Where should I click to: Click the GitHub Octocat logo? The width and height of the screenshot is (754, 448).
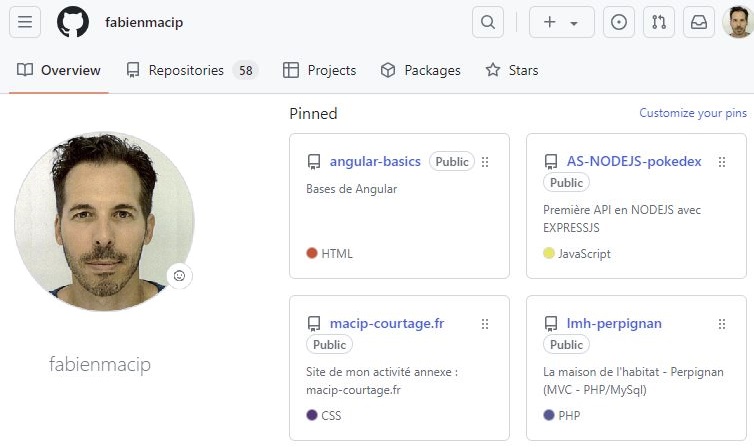73,22
